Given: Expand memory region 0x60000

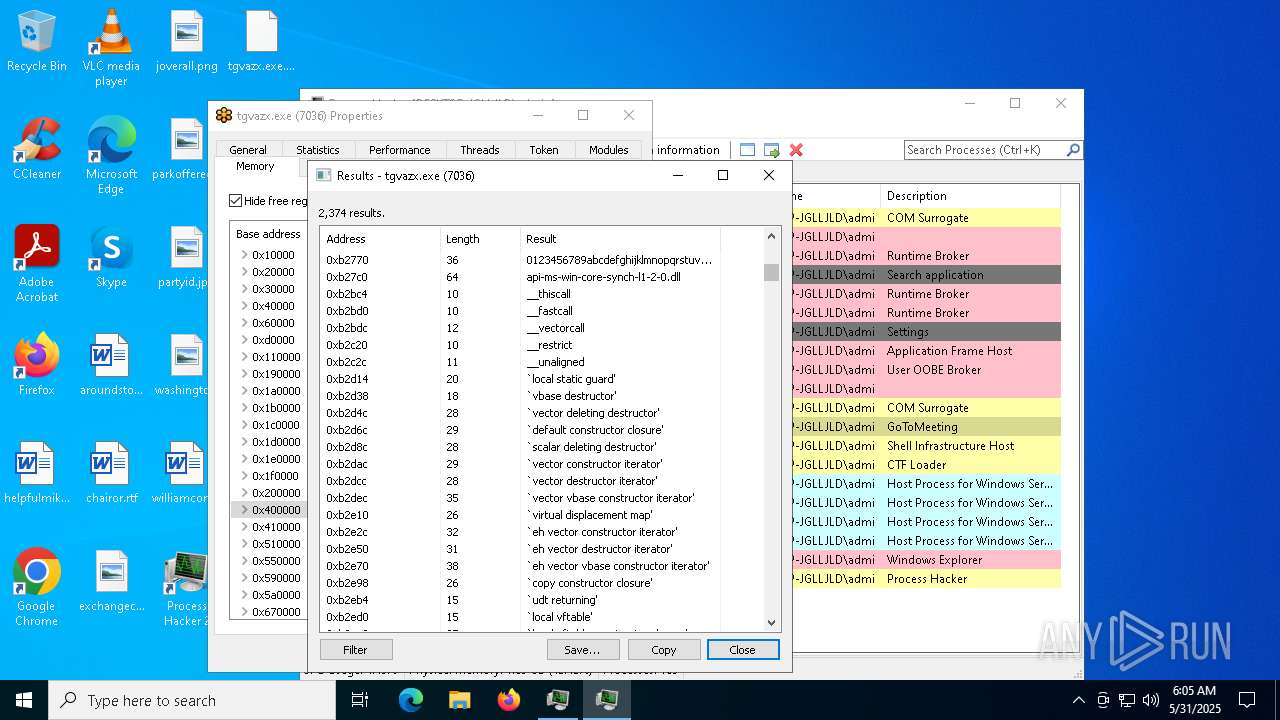Looking at the screenshot, I should pyautogui.click(x=244, y=323).
